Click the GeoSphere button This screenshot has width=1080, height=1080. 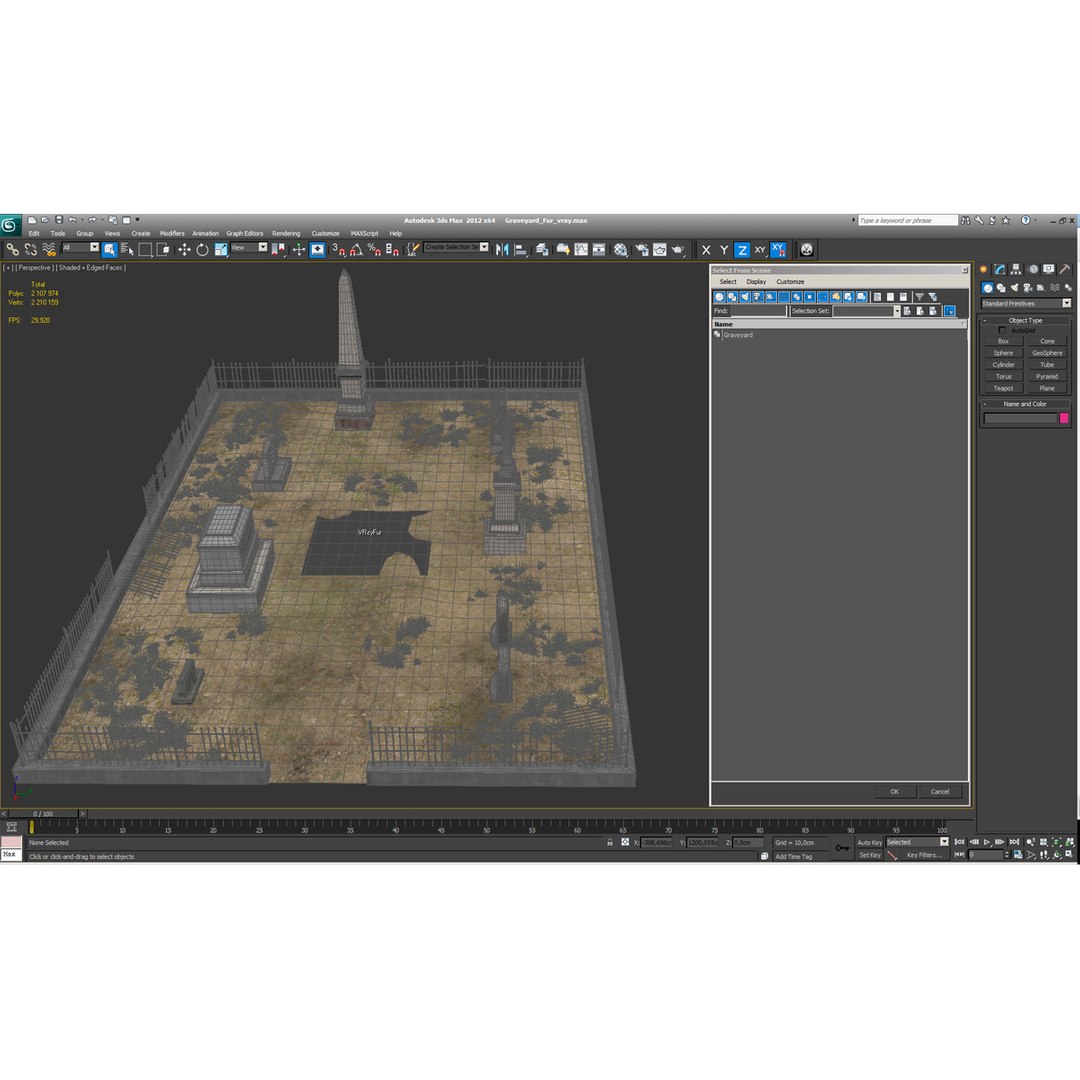(1047, 353)
